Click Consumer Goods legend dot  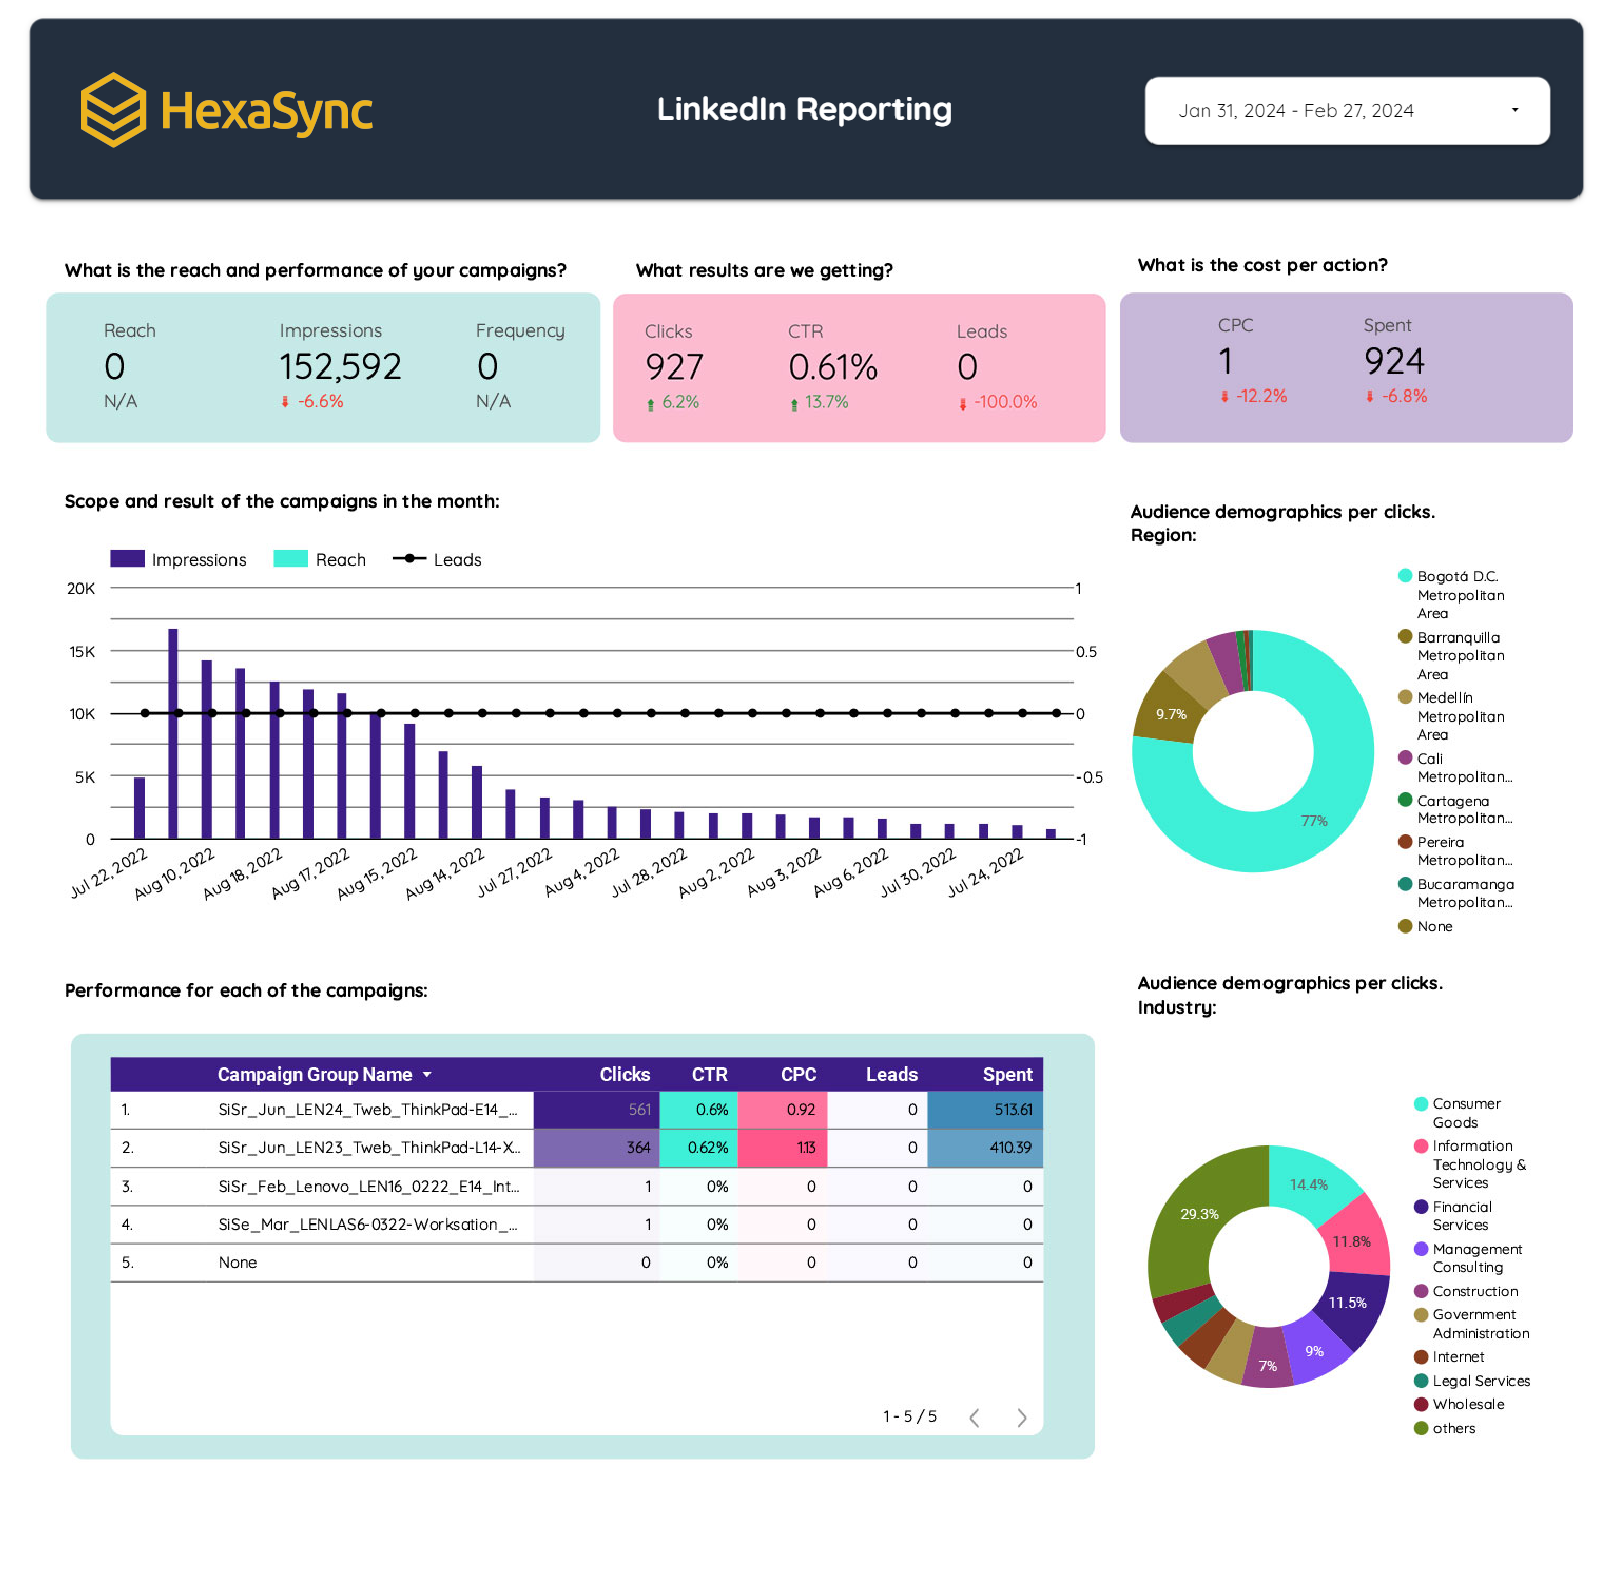1420,1104
